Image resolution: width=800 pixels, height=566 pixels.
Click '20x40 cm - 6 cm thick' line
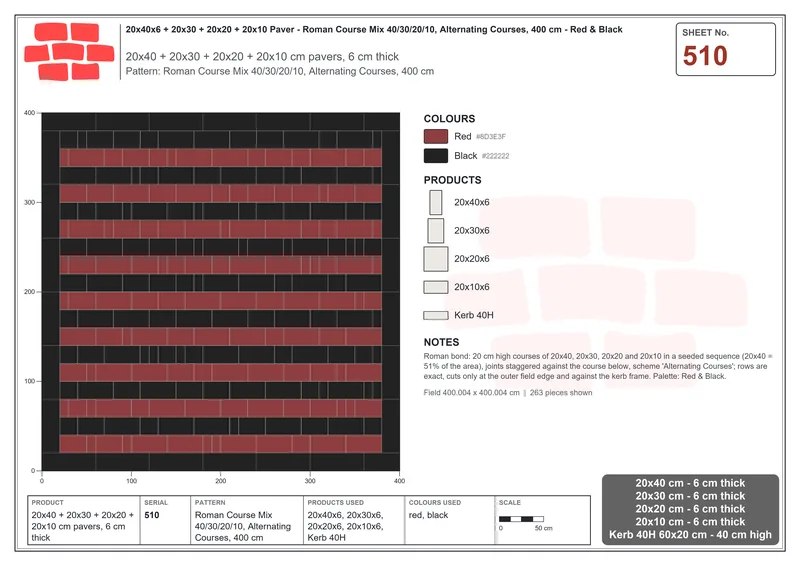690,483
